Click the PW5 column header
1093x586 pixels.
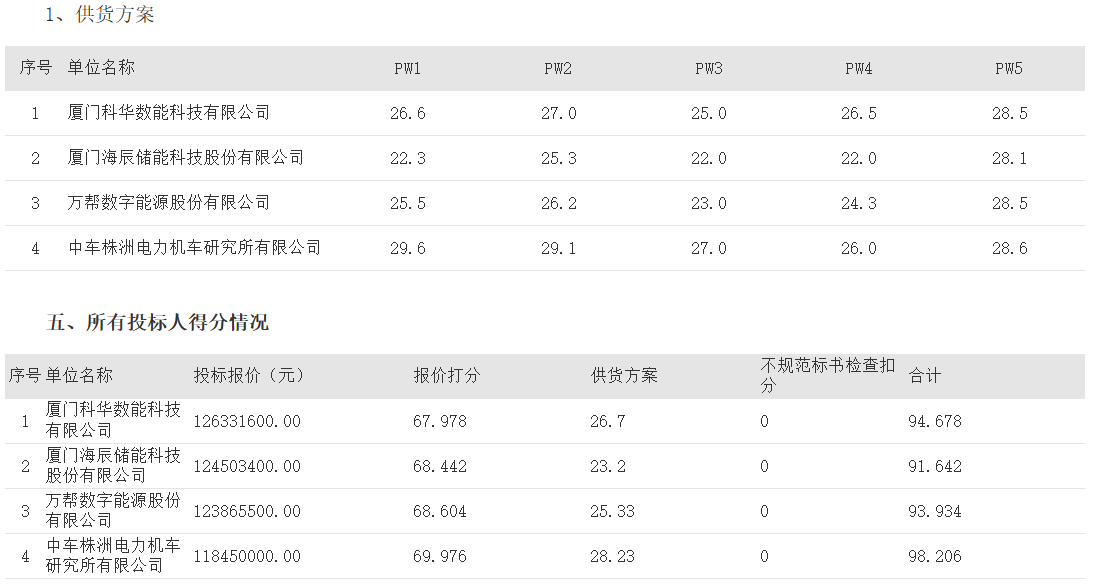[1009, 68]
